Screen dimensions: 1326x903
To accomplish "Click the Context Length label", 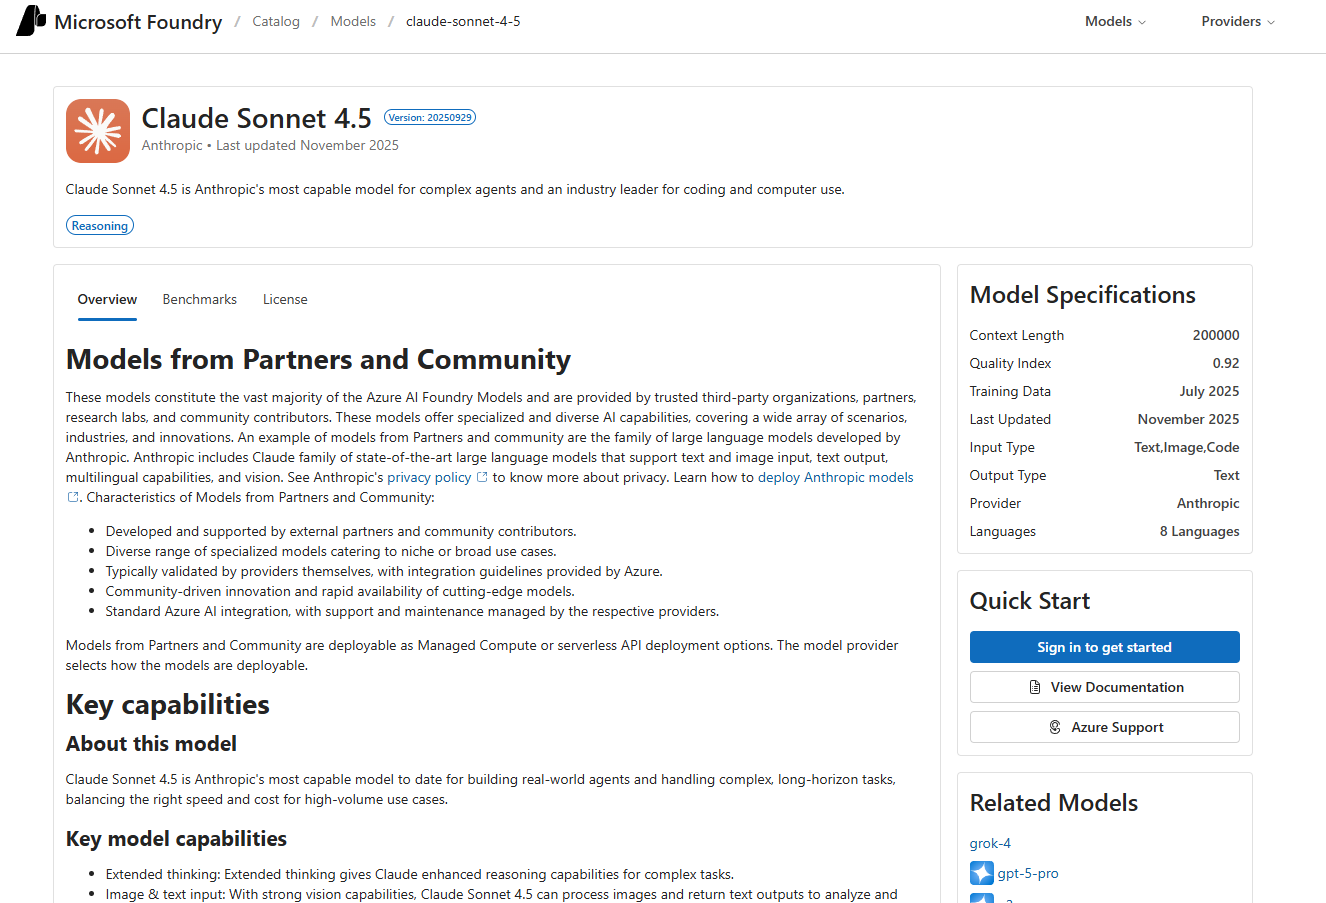I will (x=1016, y=335).
